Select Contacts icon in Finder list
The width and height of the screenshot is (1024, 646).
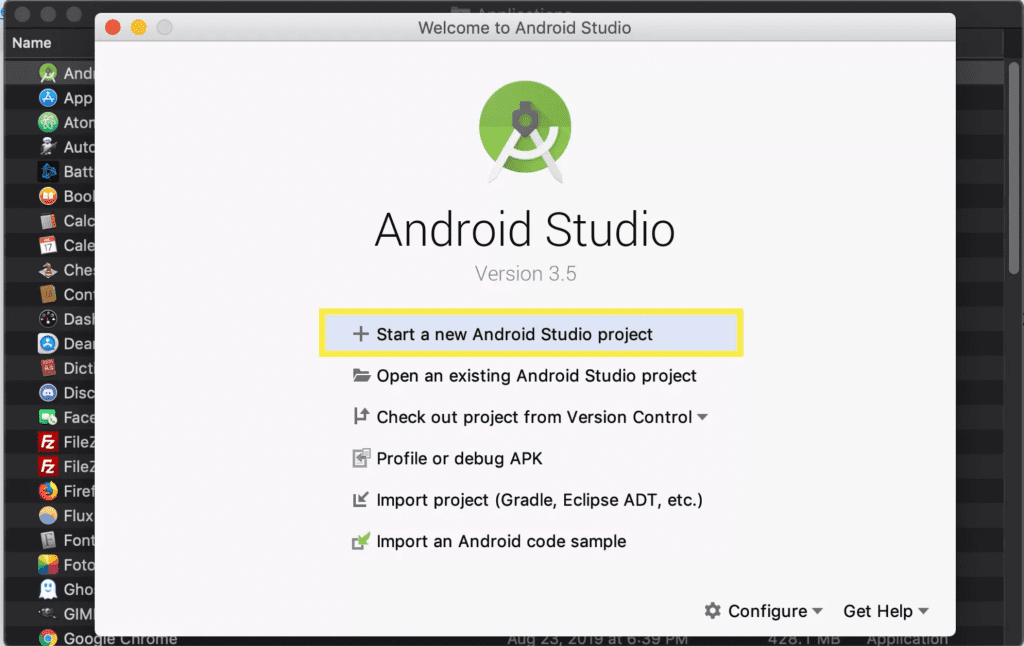tap(48, 295)
